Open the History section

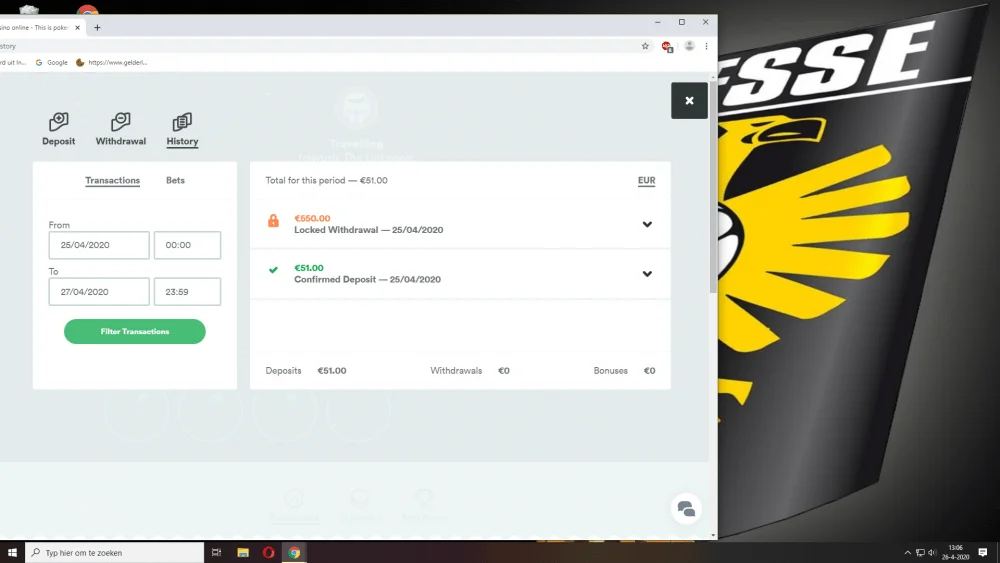point(182,129)
